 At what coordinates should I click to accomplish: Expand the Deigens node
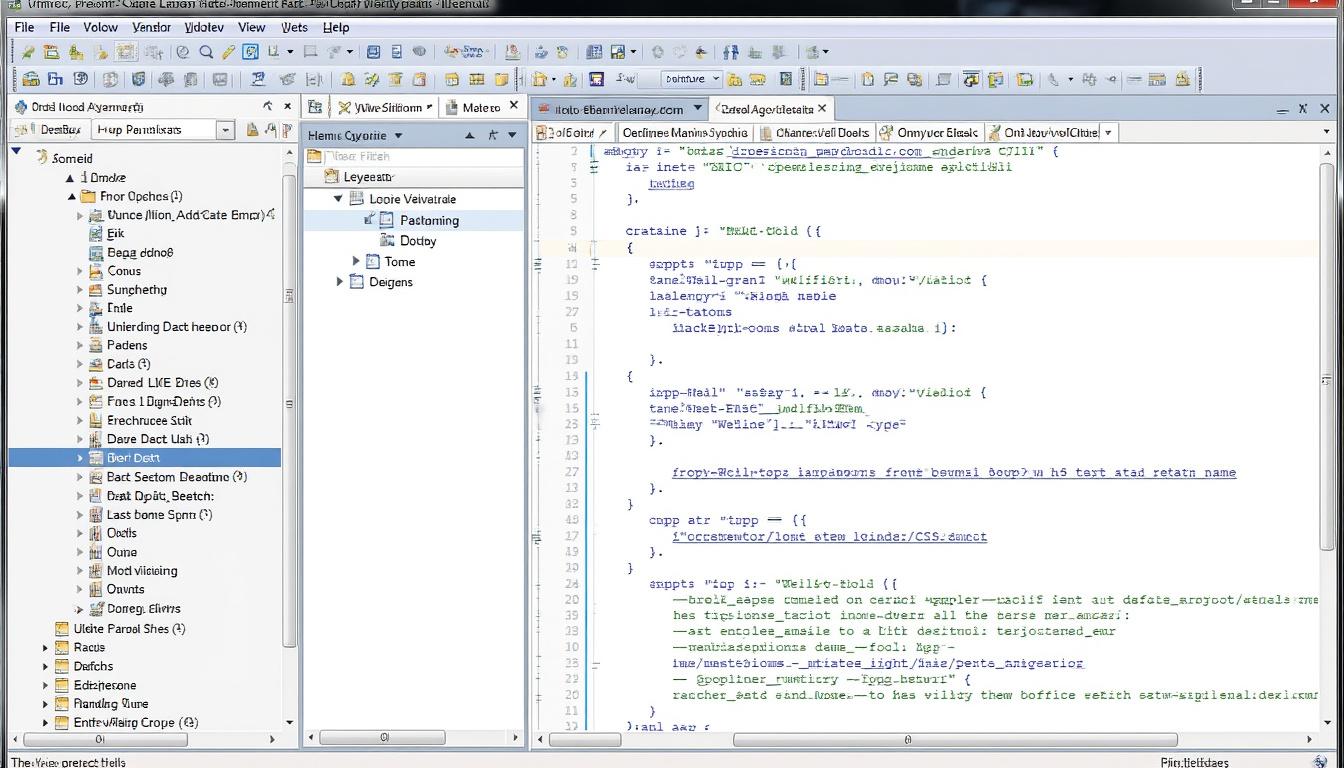coord(340,282)
